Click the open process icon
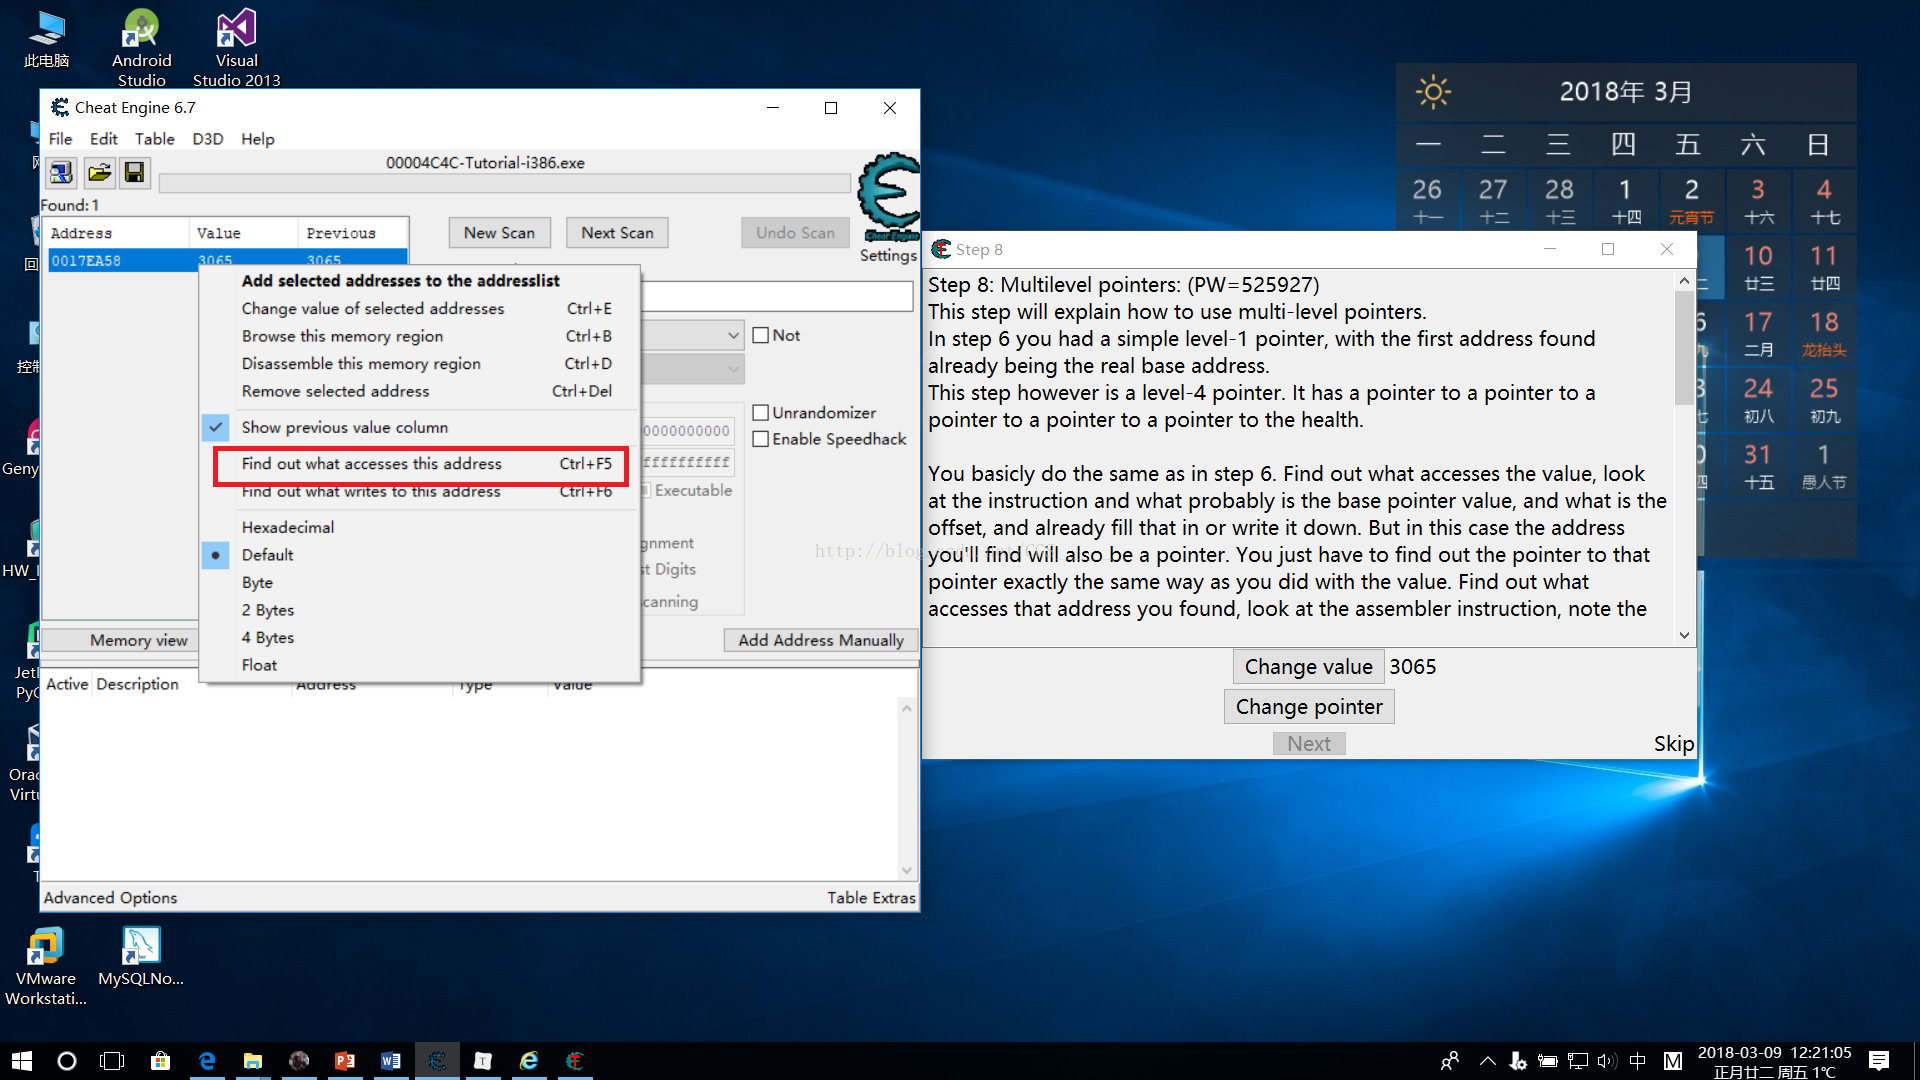 coord(61,173)
